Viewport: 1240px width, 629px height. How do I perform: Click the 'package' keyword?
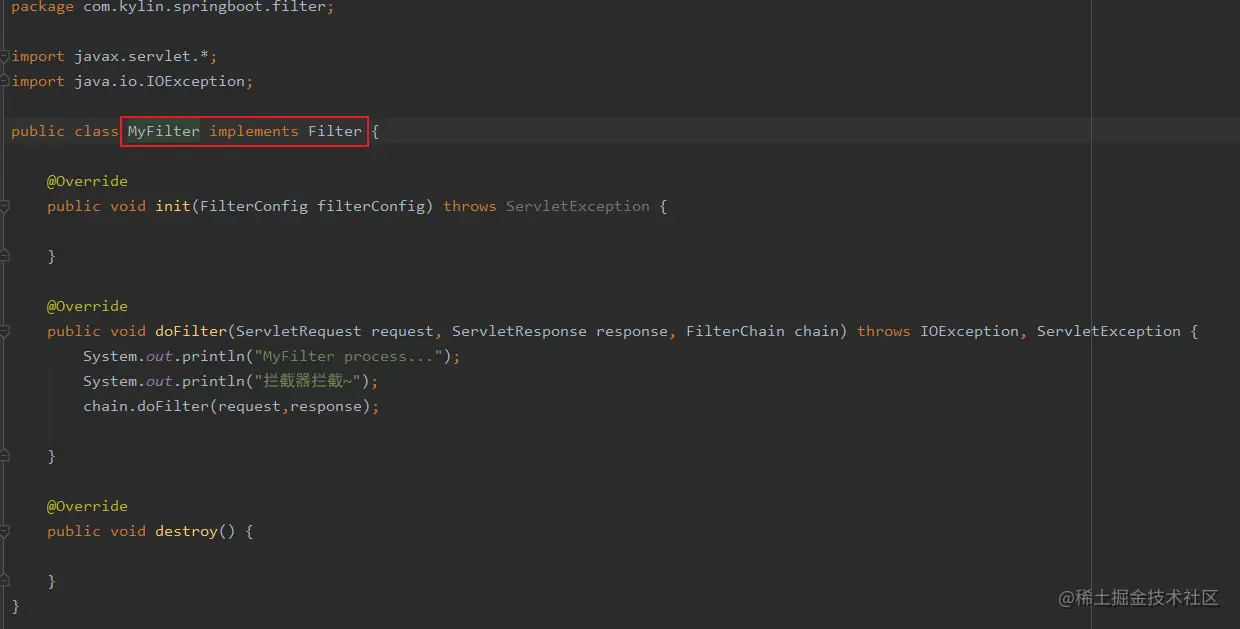[x=42, y=7]
